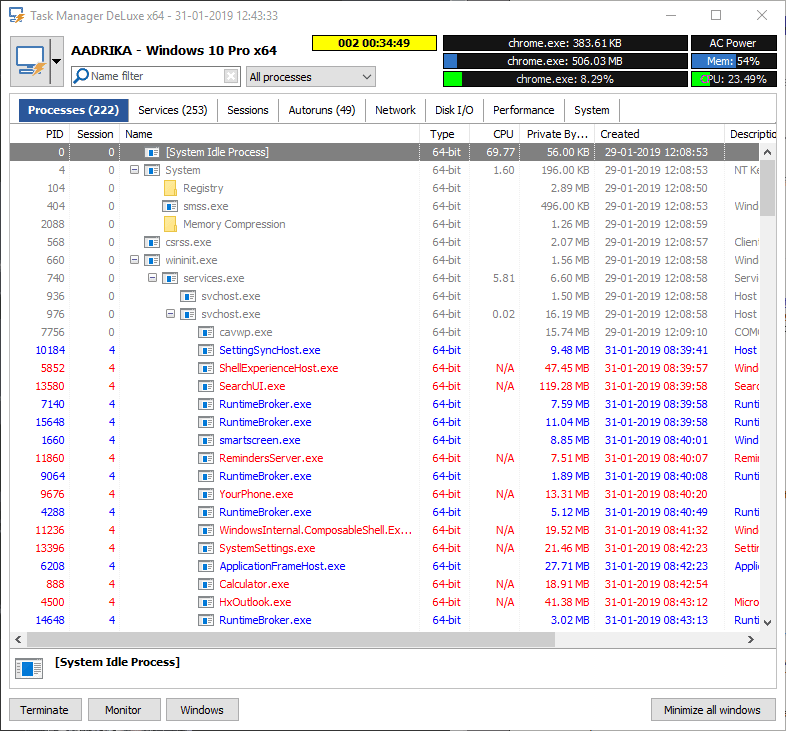Click the chrome.exe: 506.03 MB memory bar
Viewport: 786px width, 731px height.
(x=565, y=61)
